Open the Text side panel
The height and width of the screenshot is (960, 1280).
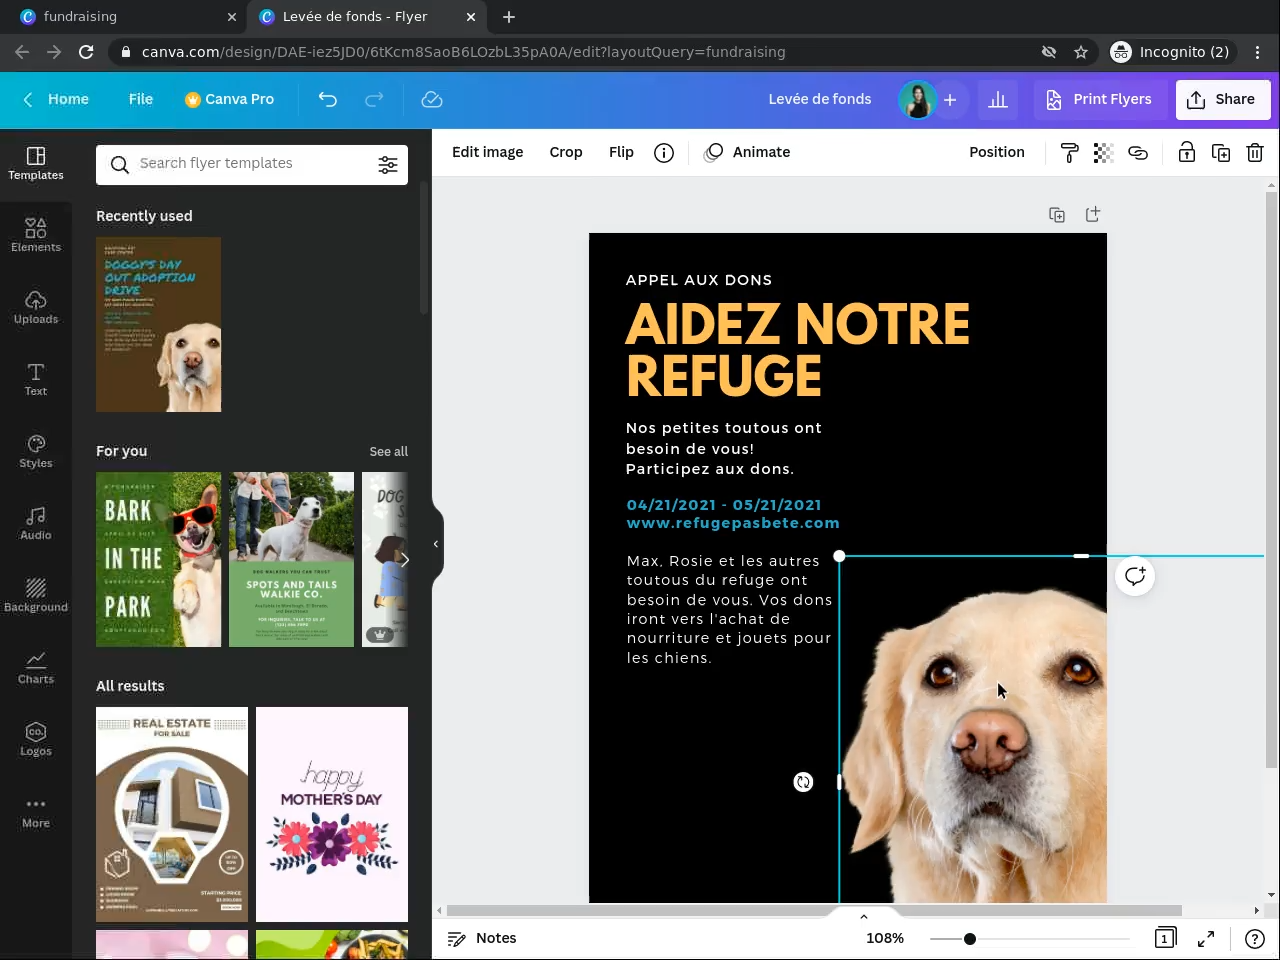point(36,379)
